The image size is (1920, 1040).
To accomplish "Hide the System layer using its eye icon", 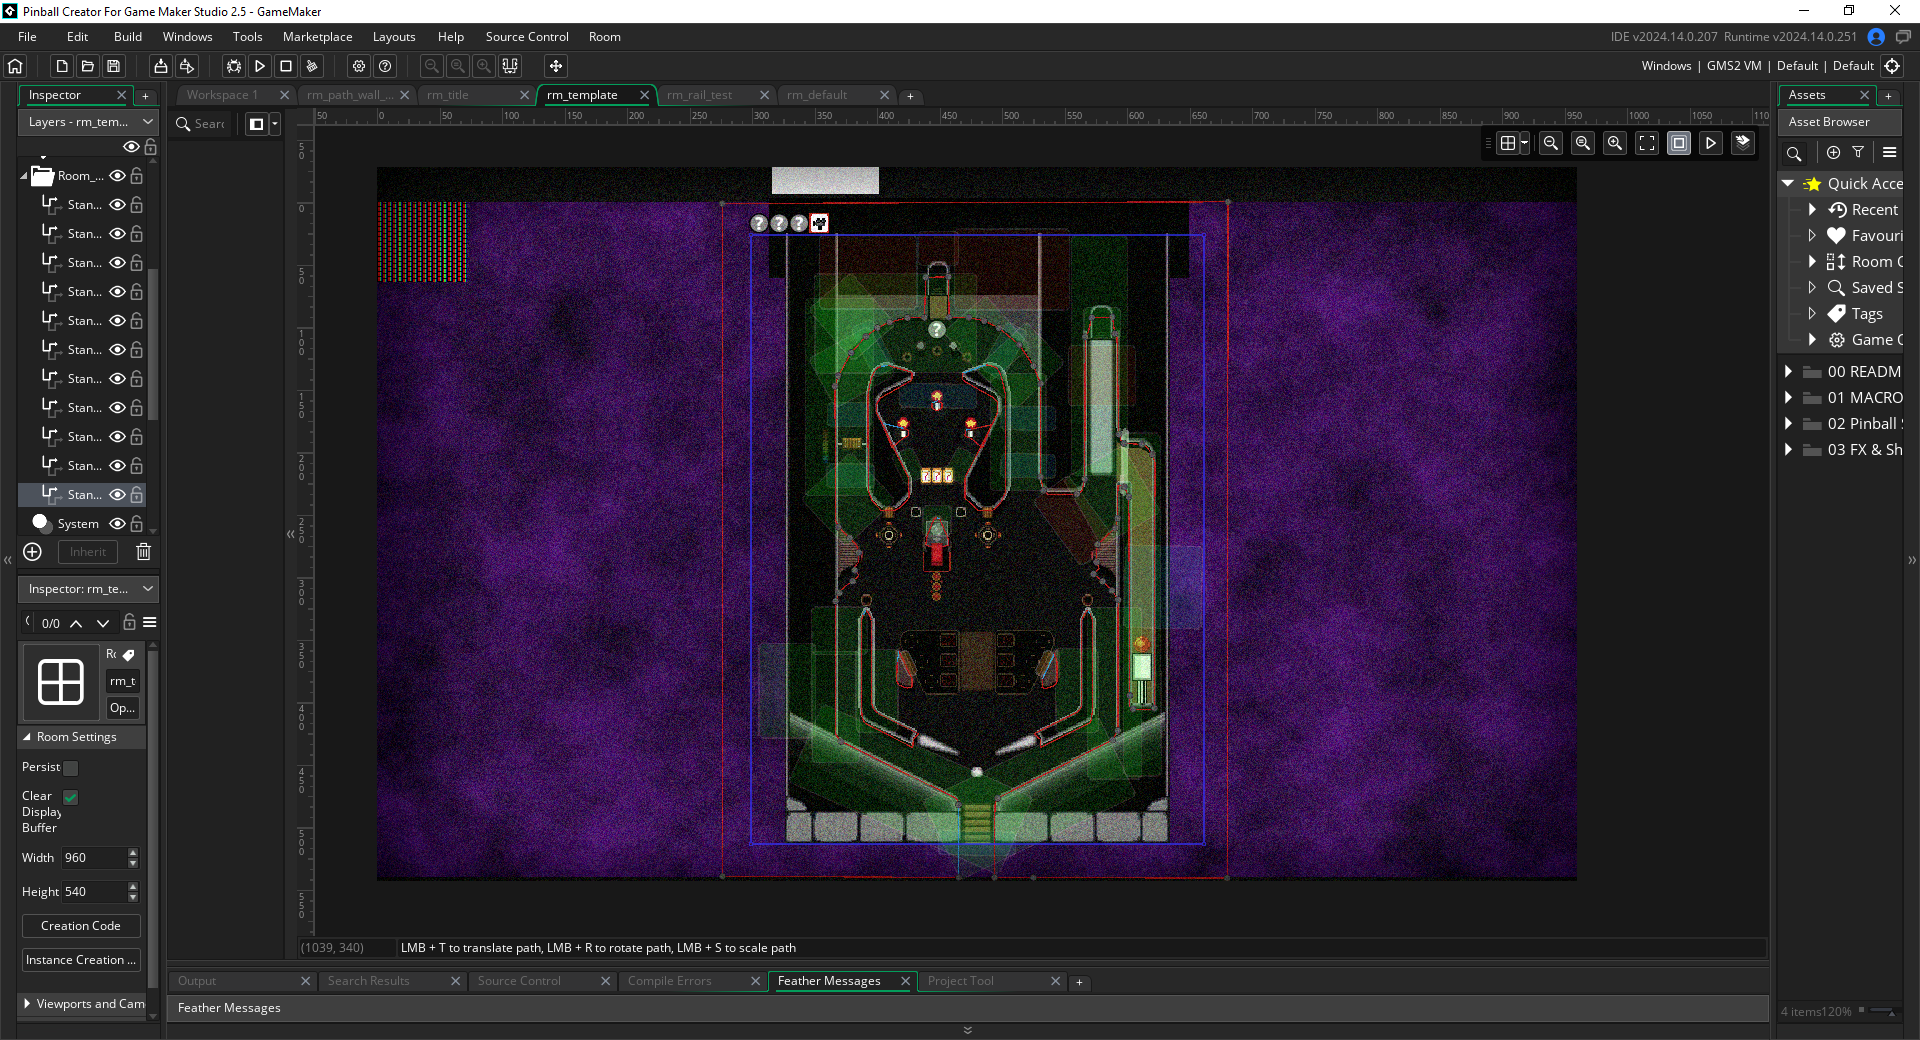I will coord(117,524).
